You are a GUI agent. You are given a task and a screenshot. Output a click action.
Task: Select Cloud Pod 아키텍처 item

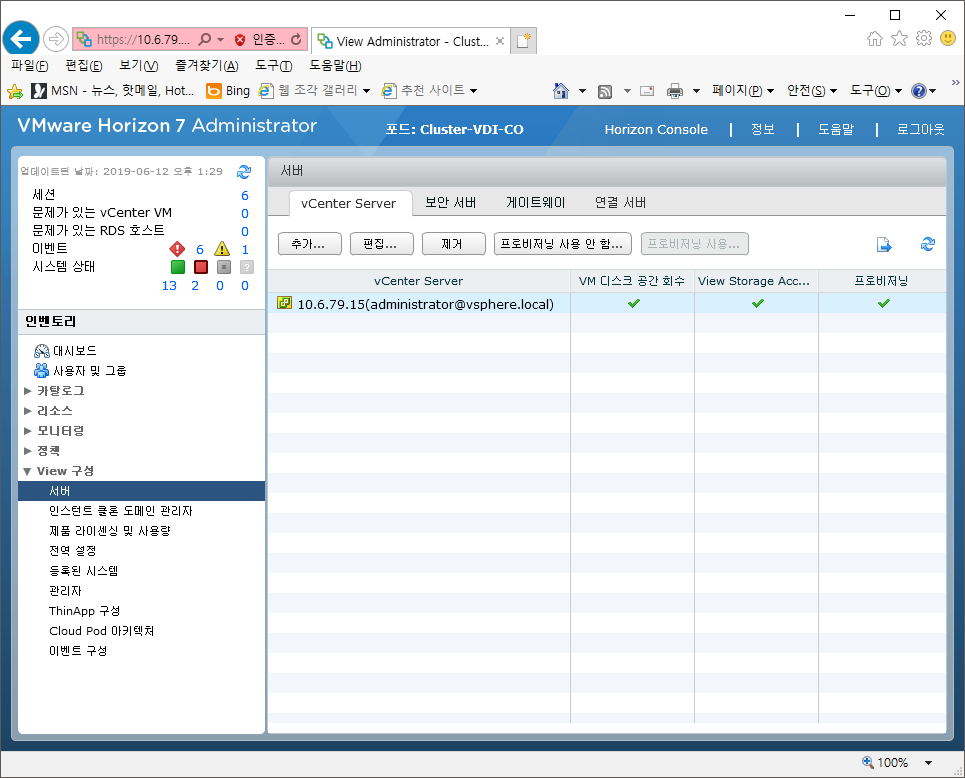tap(102, 631)
